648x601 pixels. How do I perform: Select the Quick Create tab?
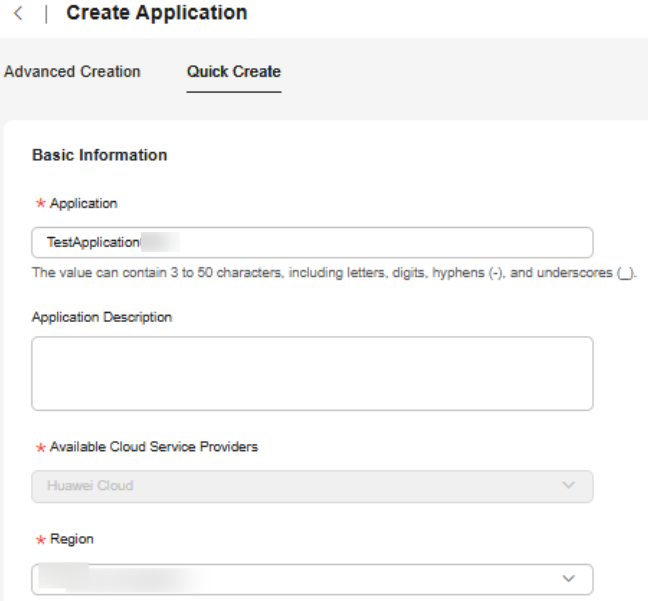[x=234, y=72]
